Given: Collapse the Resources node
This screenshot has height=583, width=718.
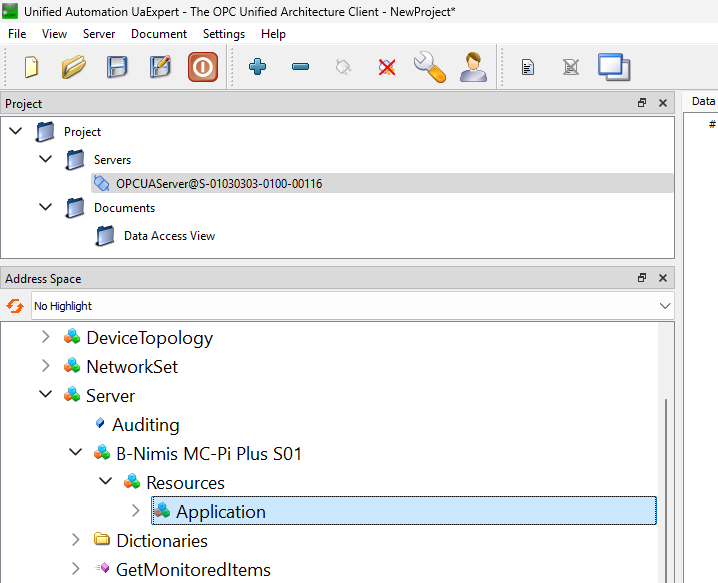Looking at the screenshot, I should 106,481.
